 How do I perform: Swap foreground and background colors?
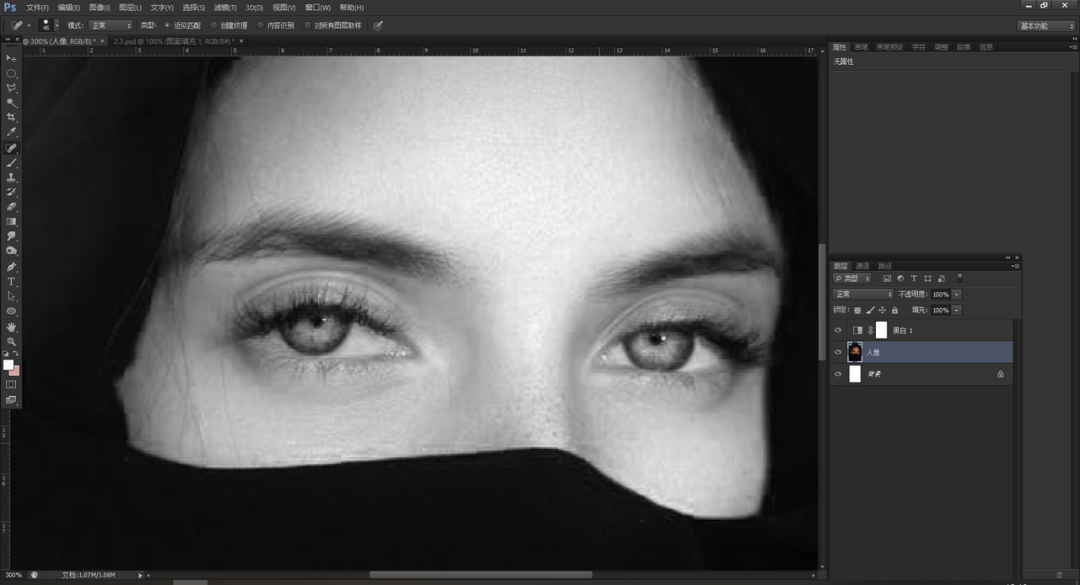coord(16,354)
